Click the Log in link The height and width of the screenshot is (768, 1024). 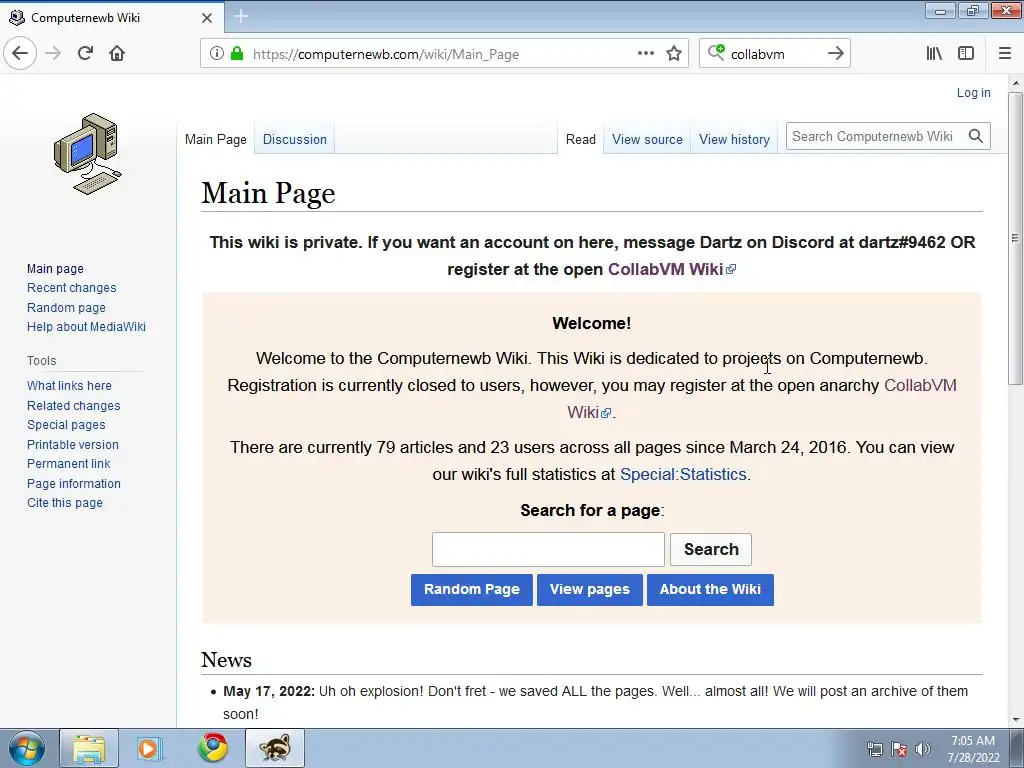pyautogui.click(x=973, y=93)
